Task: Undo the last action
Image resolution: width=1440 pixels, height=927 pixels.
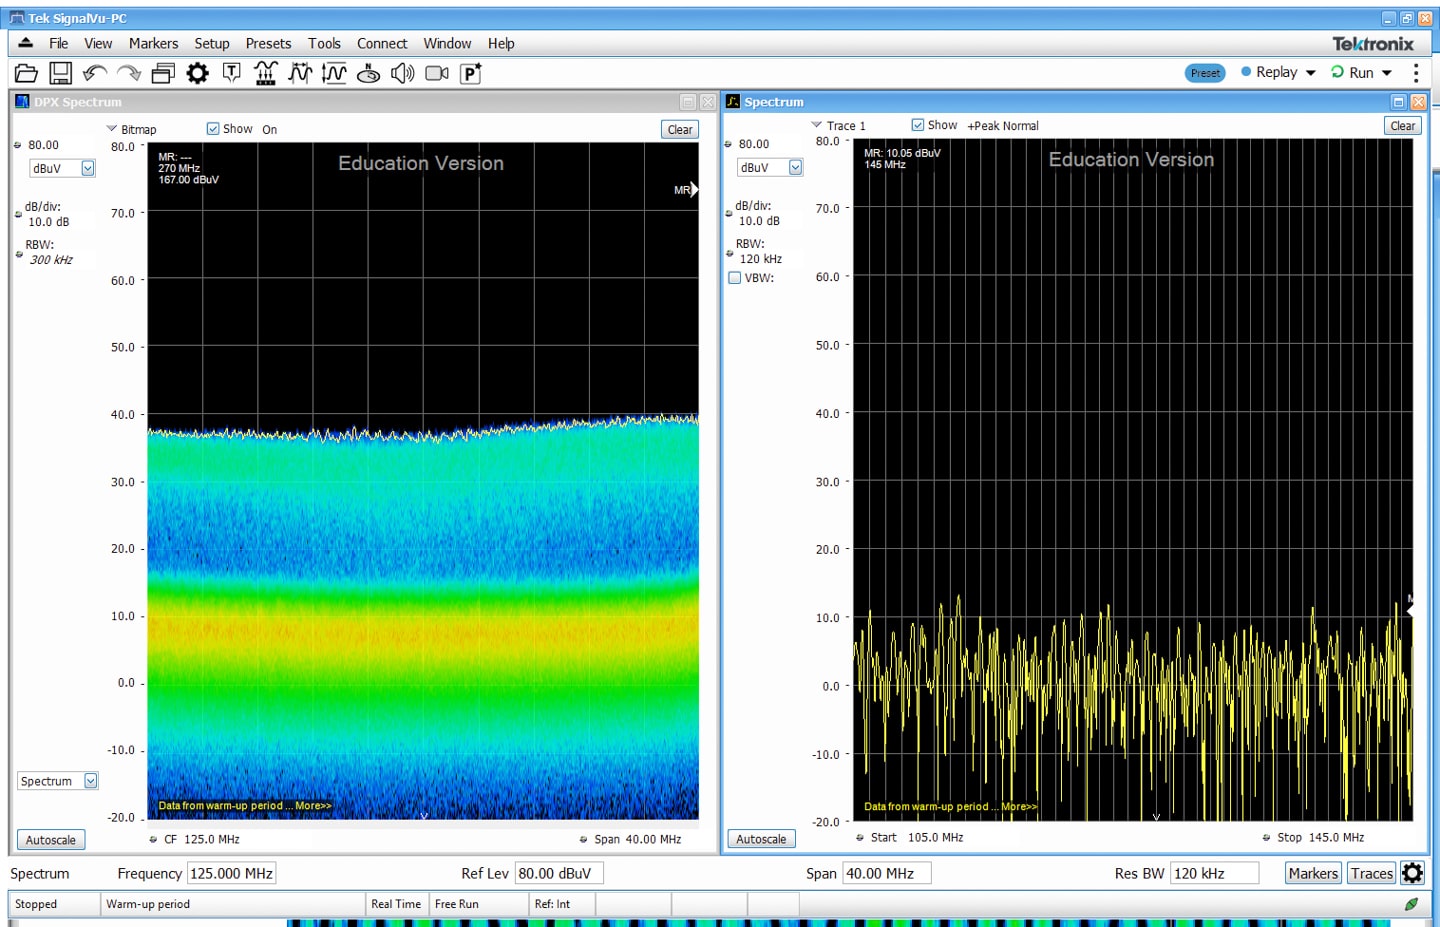Action: 95,73
